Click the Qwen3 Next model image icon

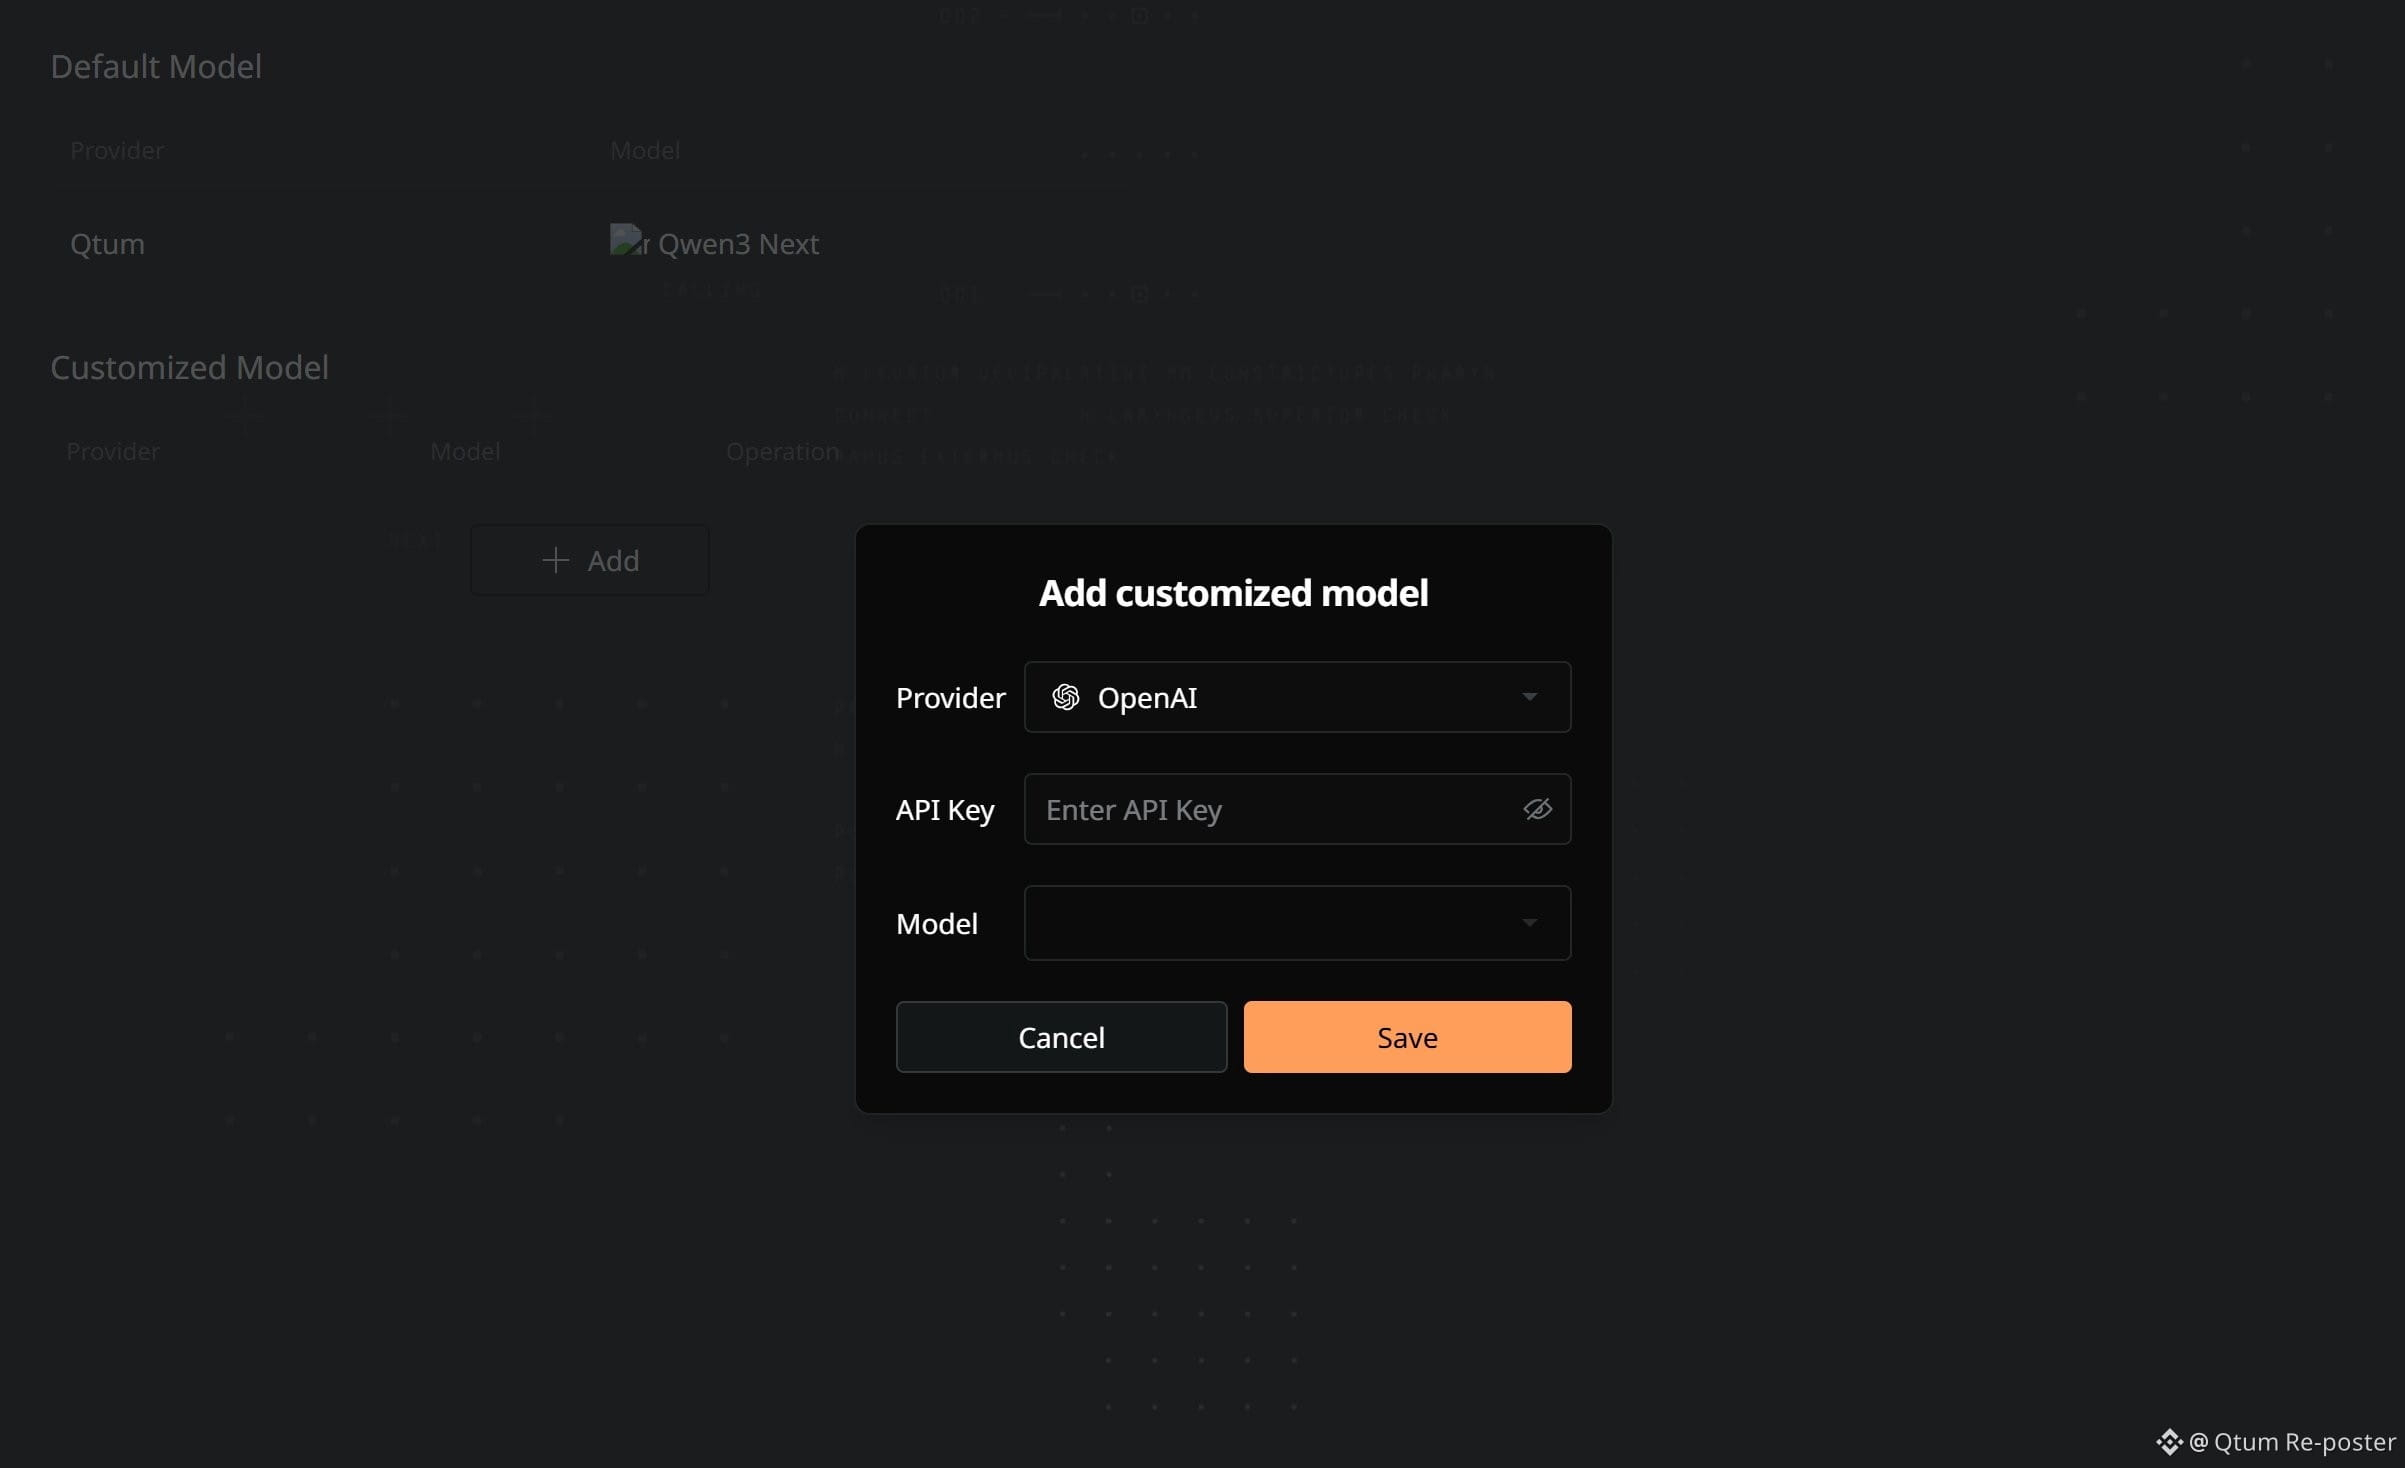point(629,240)
